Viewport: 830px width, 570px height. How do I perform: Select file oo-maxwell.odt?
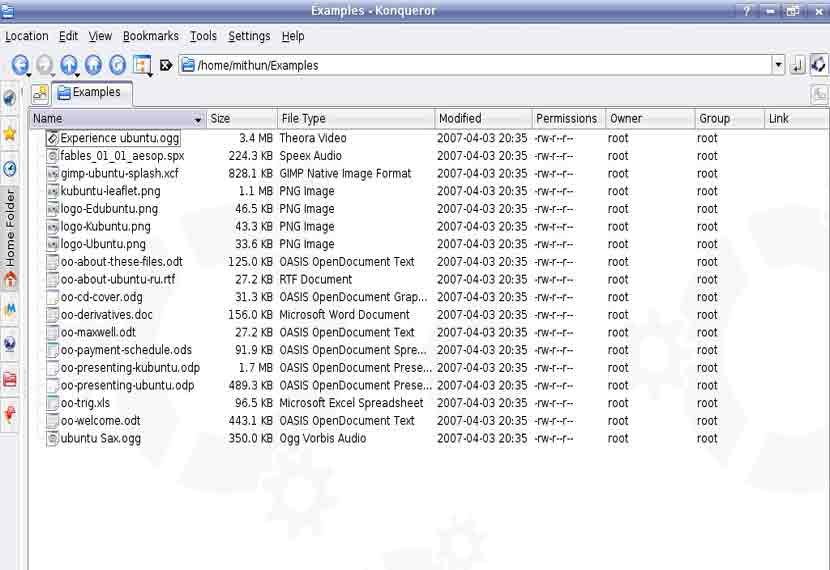tap(98, 332)
